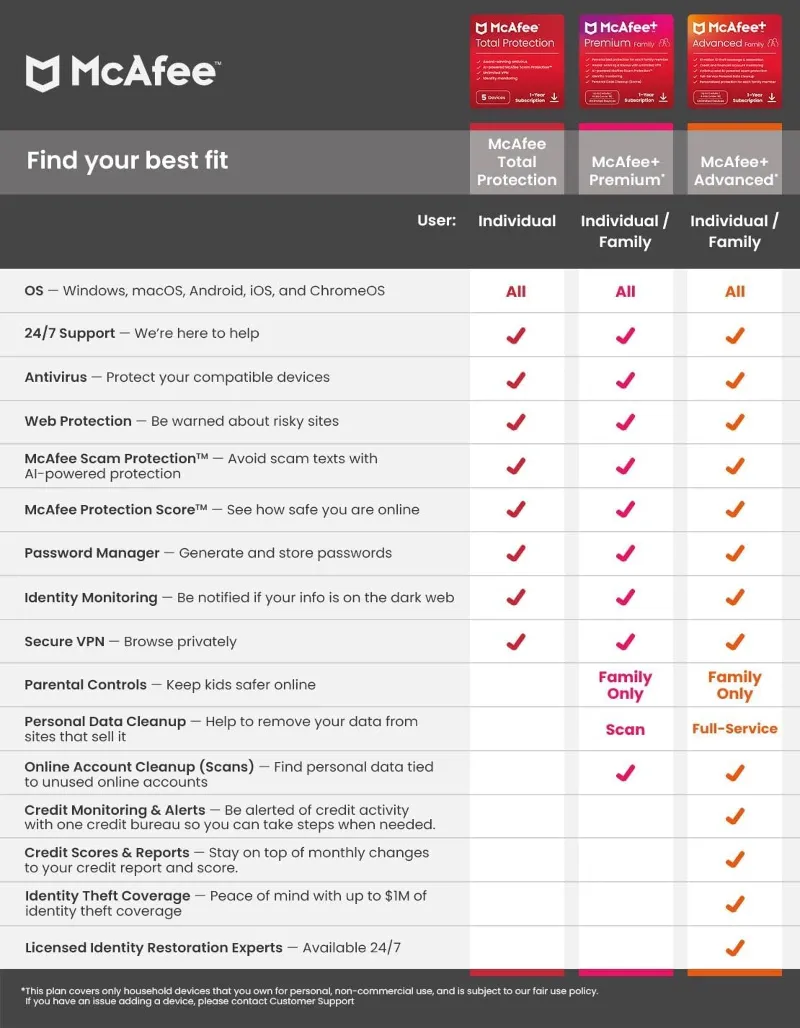Click Premium checkmark for Online Account Cleanup

[x=625, y=772]
